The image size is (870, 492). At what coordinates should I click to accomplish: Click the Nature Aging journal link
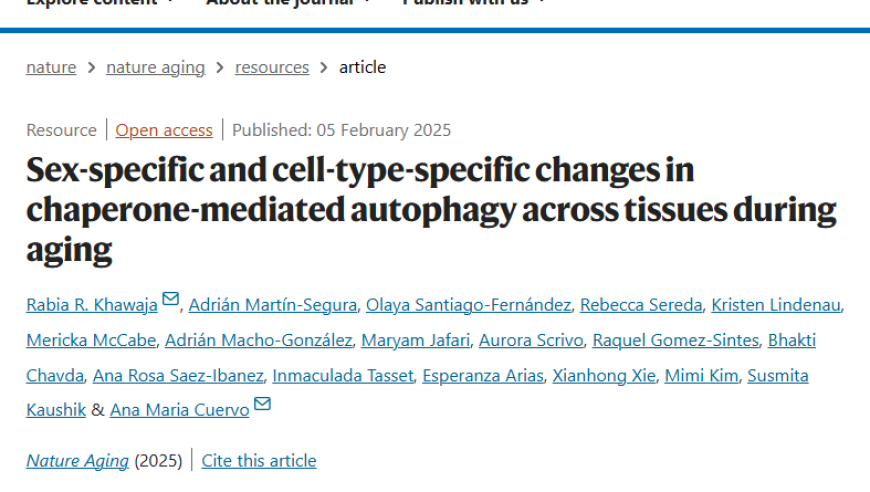[x=77, y=460]
